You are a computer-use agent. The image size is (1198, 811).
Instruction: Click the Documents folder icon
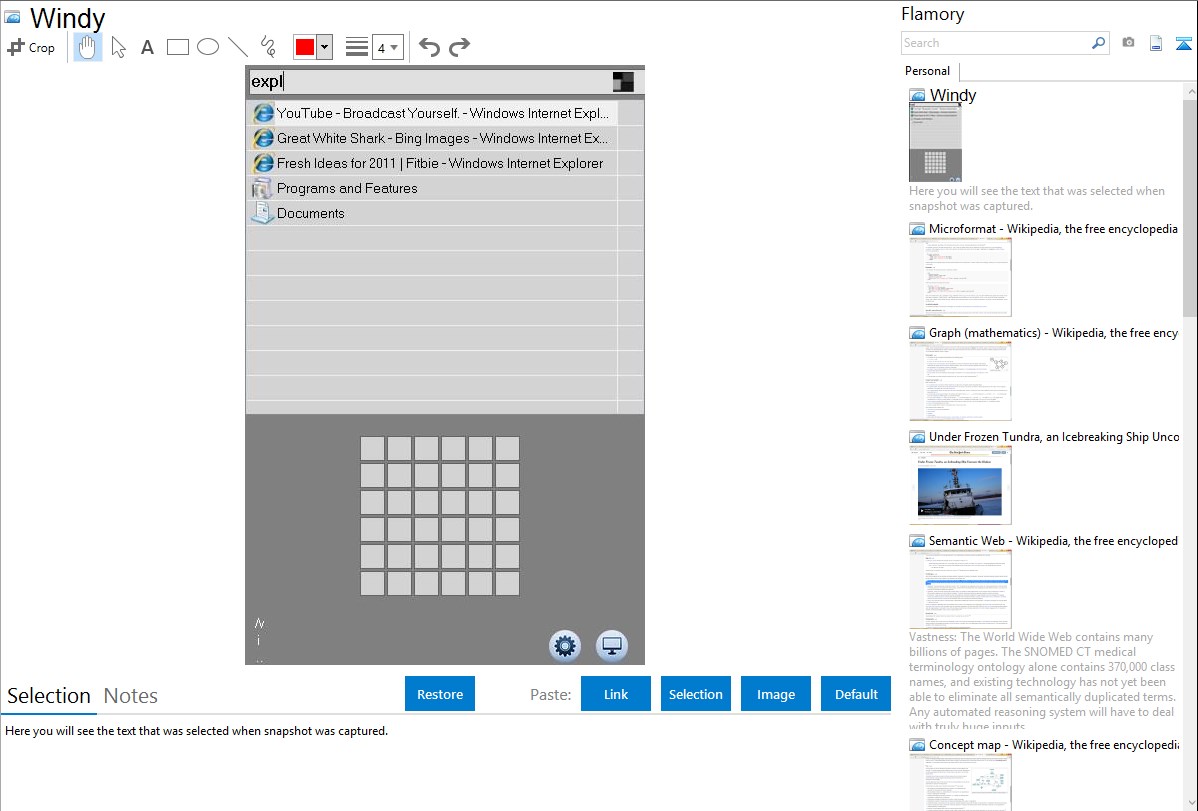click(262, 213)
